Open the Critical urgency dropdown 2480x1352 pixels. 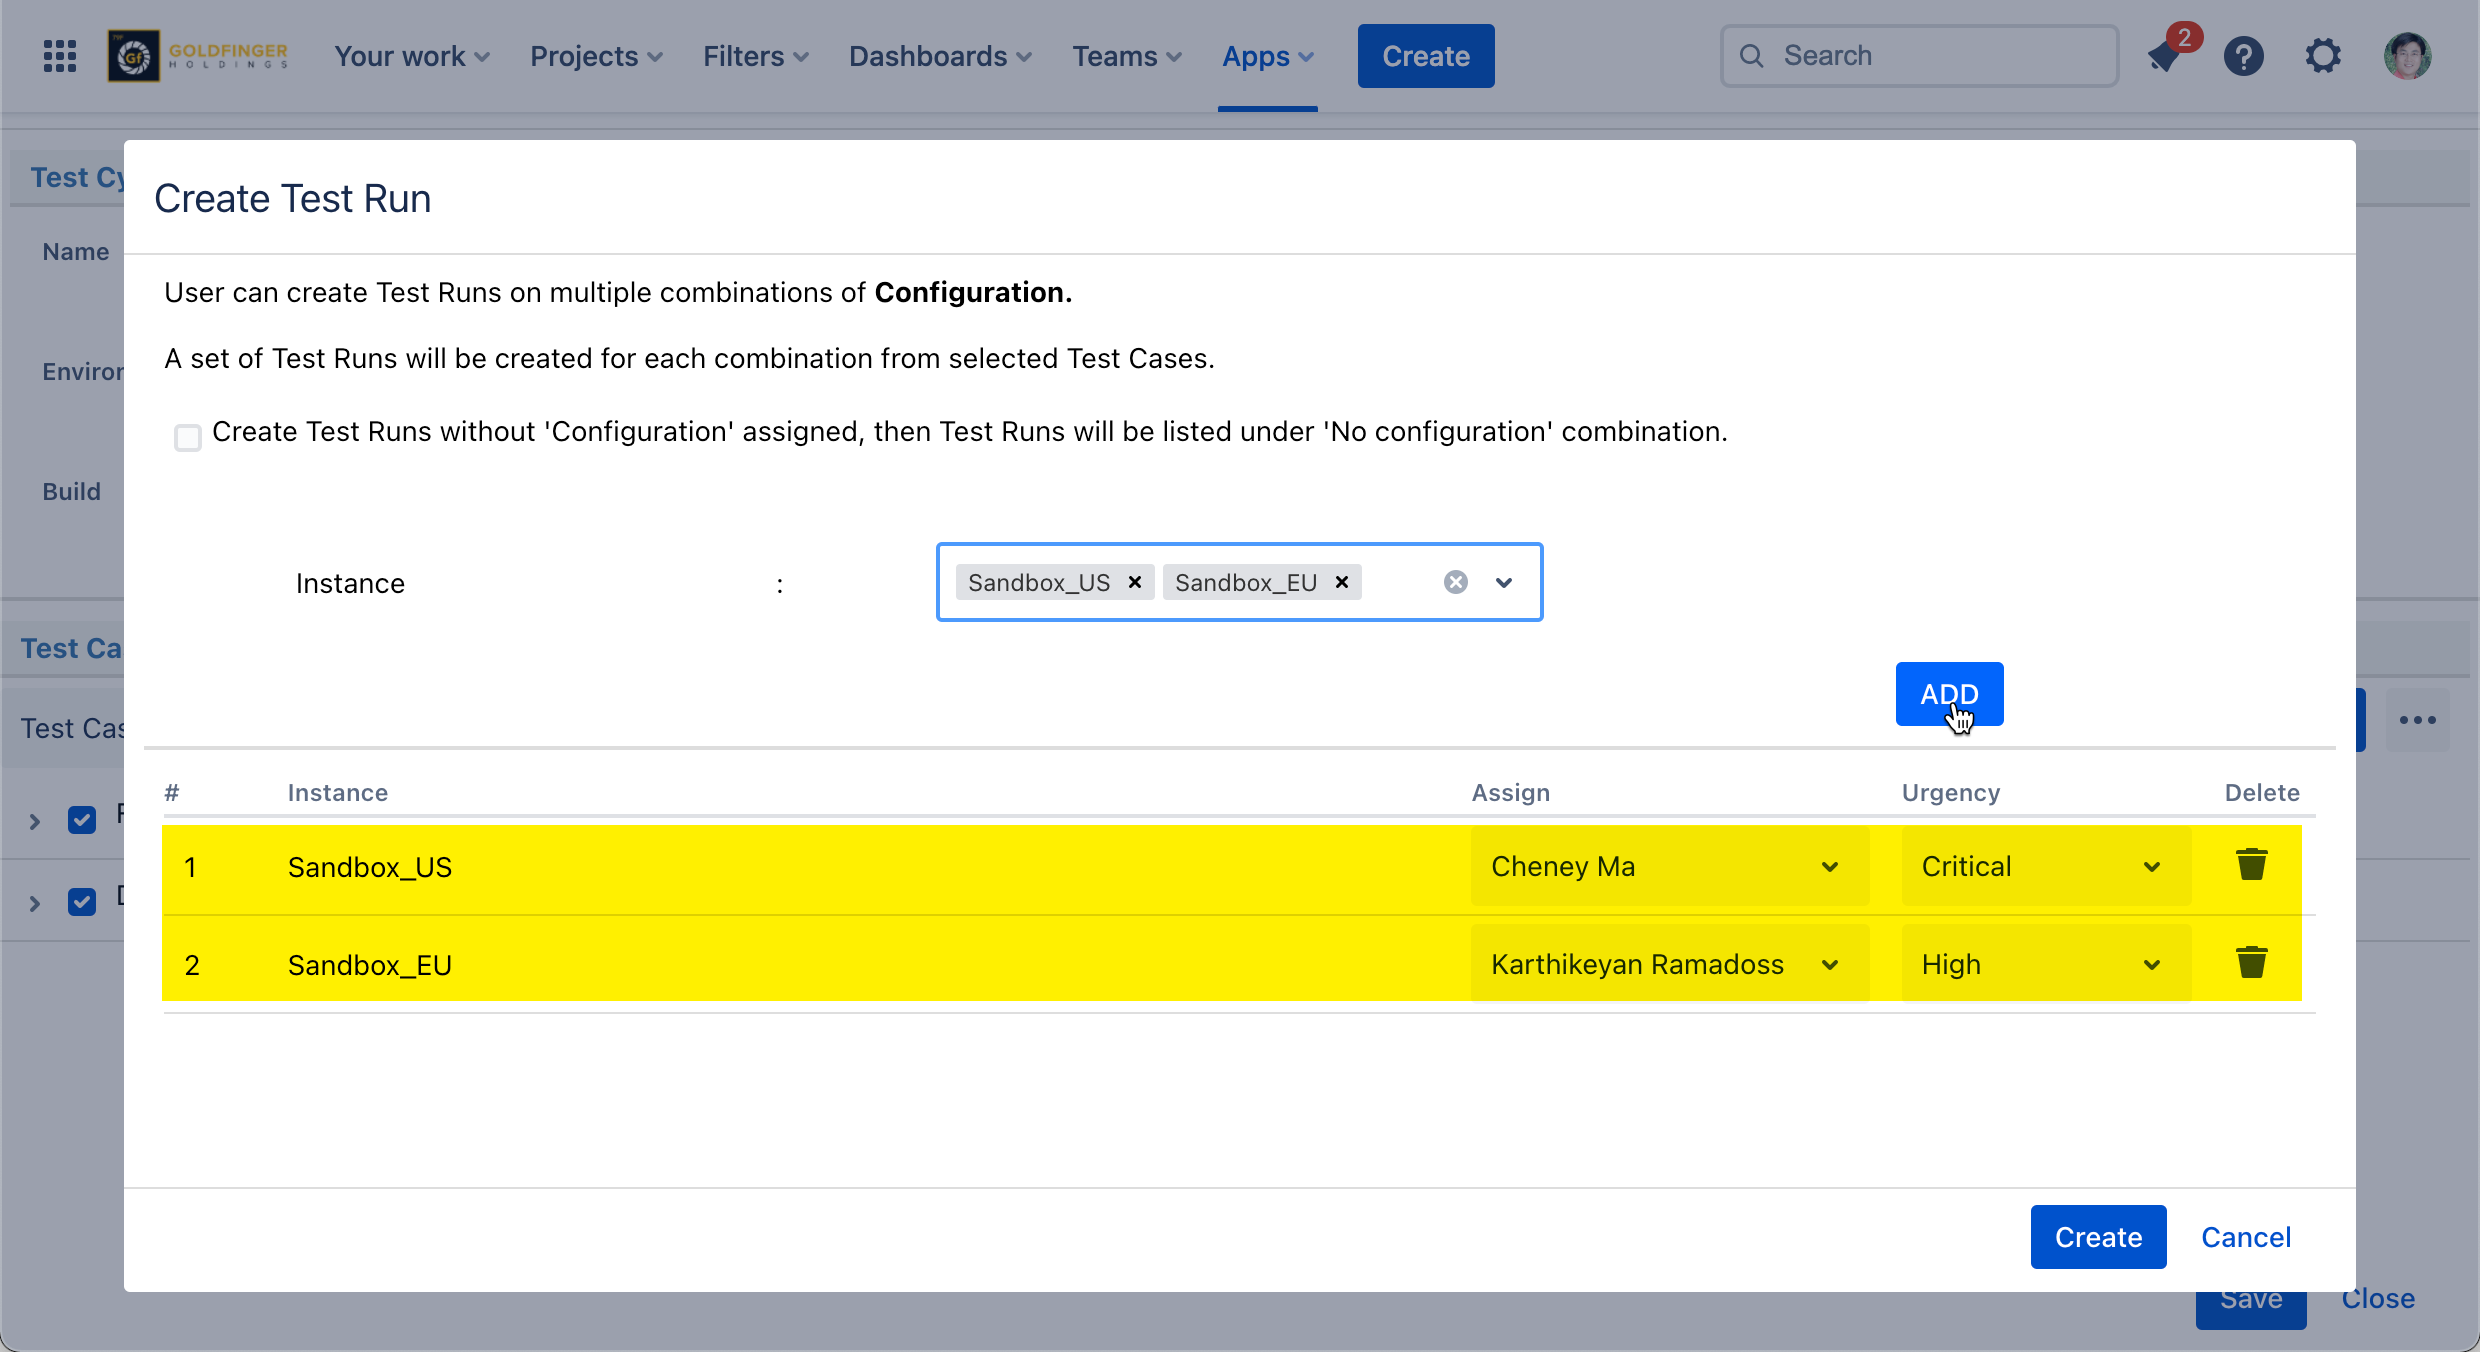pyautogui.click(x=2044, y=866)
